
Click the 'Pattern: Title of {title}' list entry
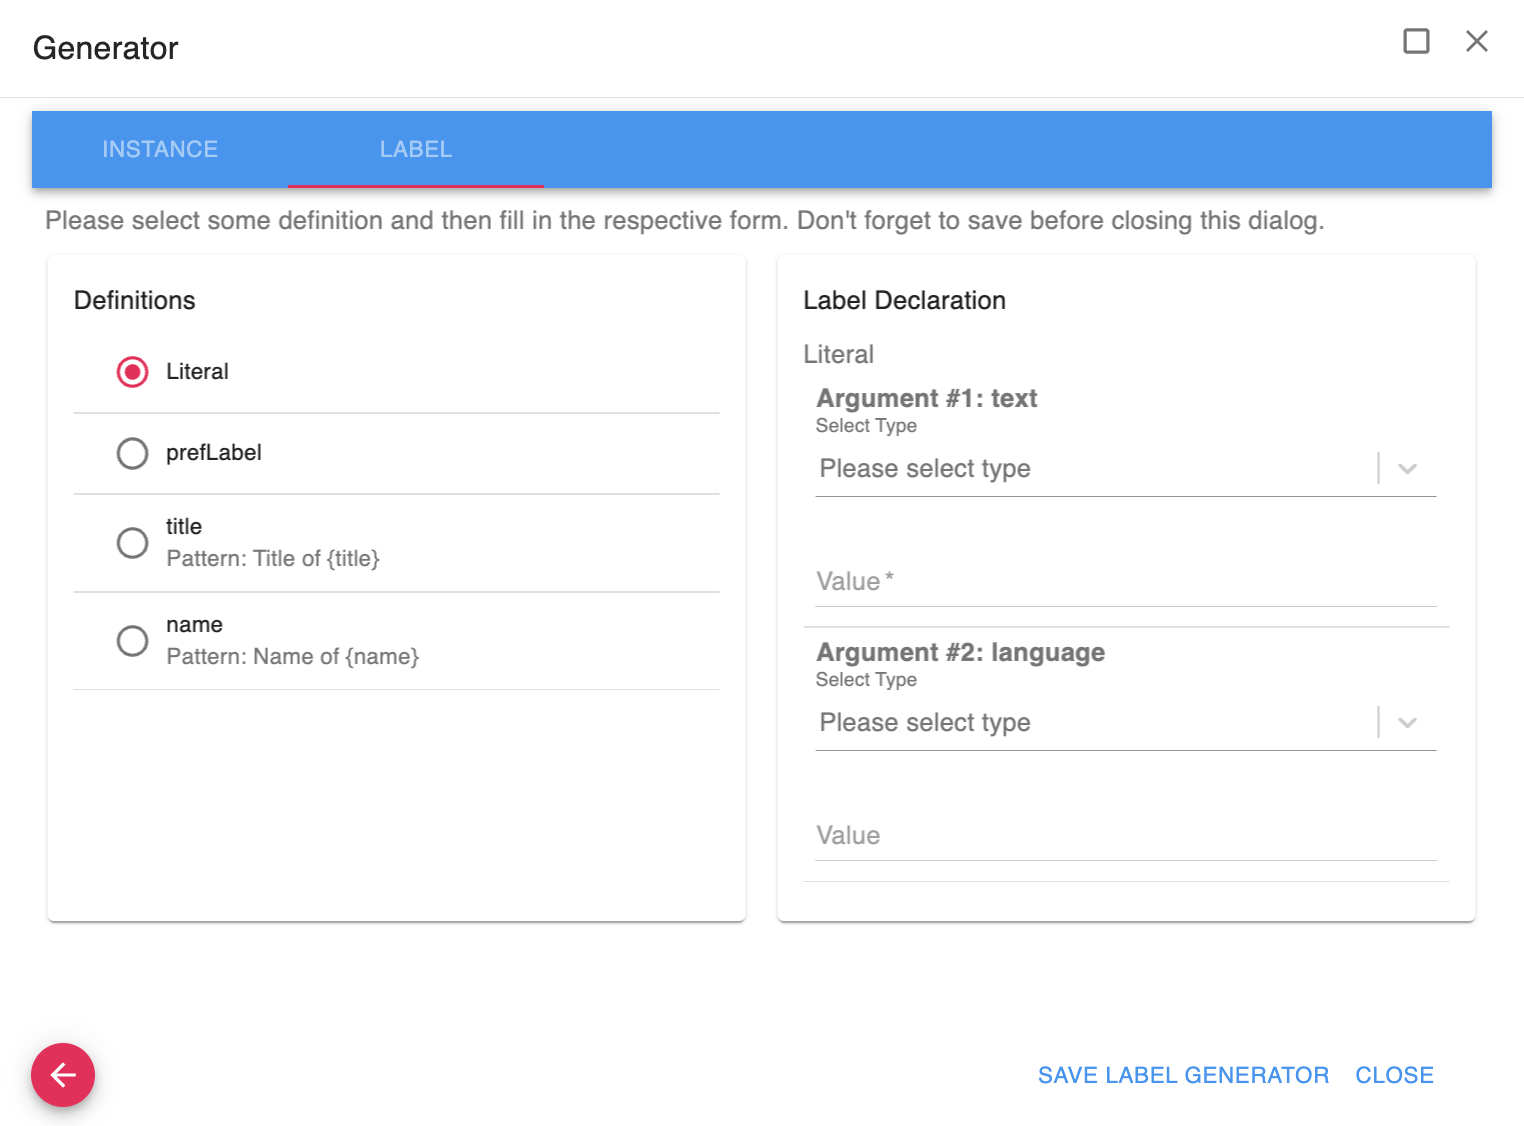click(x=273, y=559)
